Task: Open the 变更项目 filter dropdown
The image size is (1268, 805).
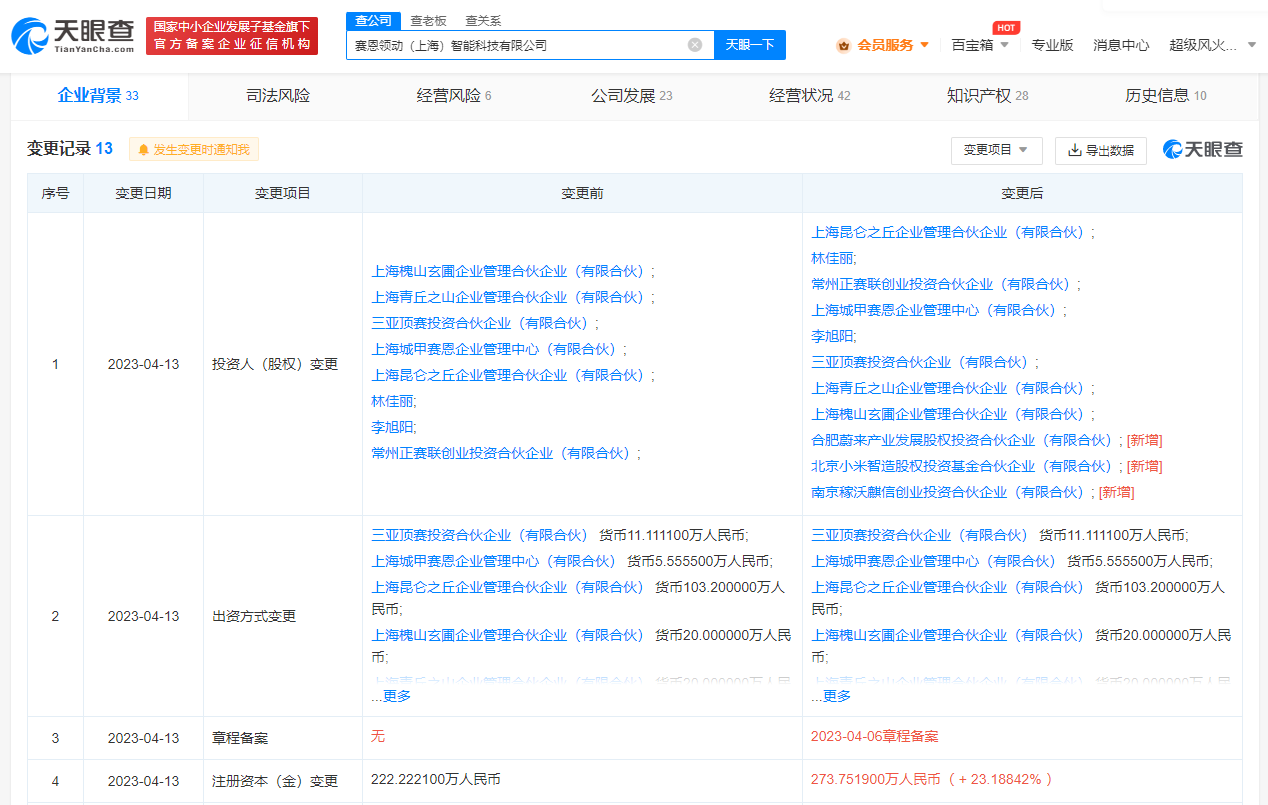Action: point(996,150)
